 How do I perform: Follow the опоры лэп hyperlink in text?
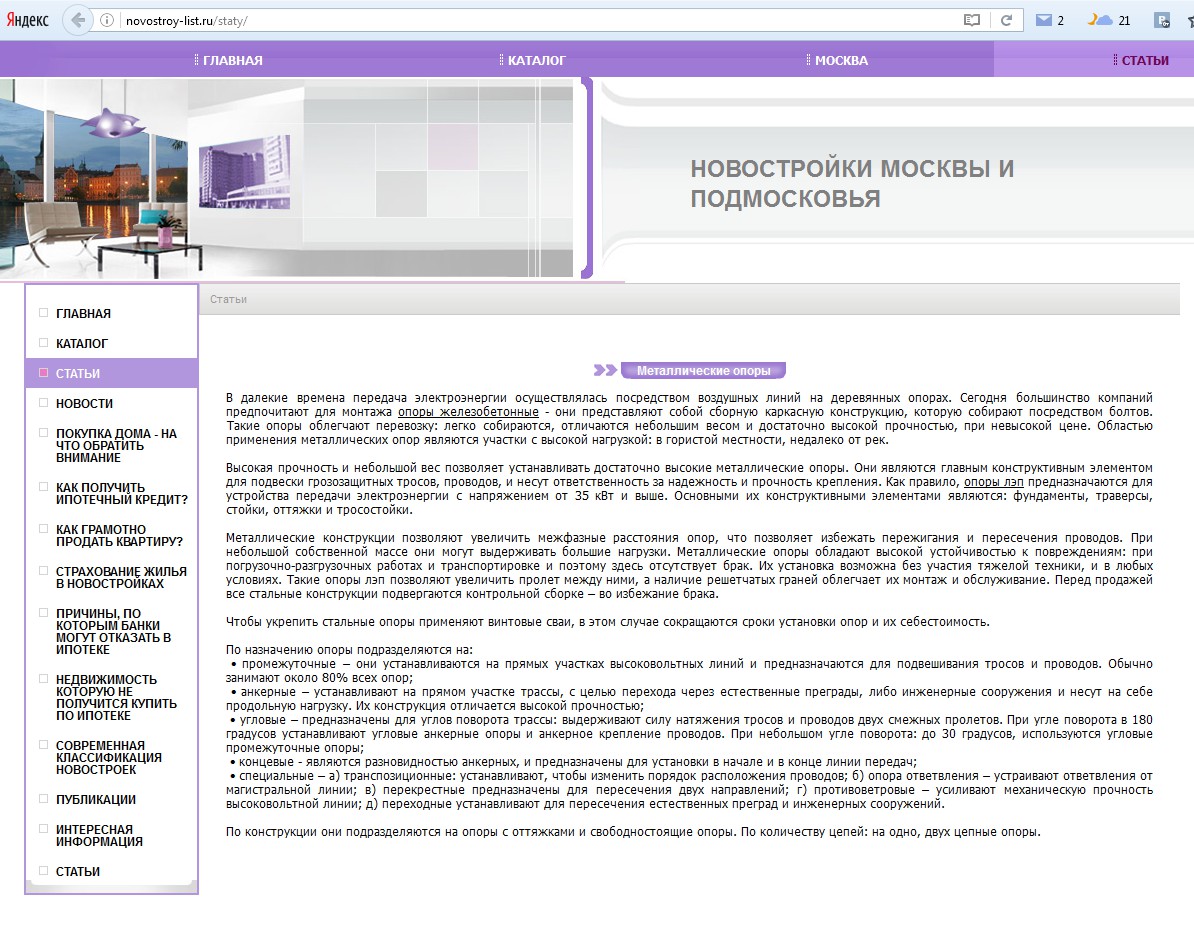(994, 482)
